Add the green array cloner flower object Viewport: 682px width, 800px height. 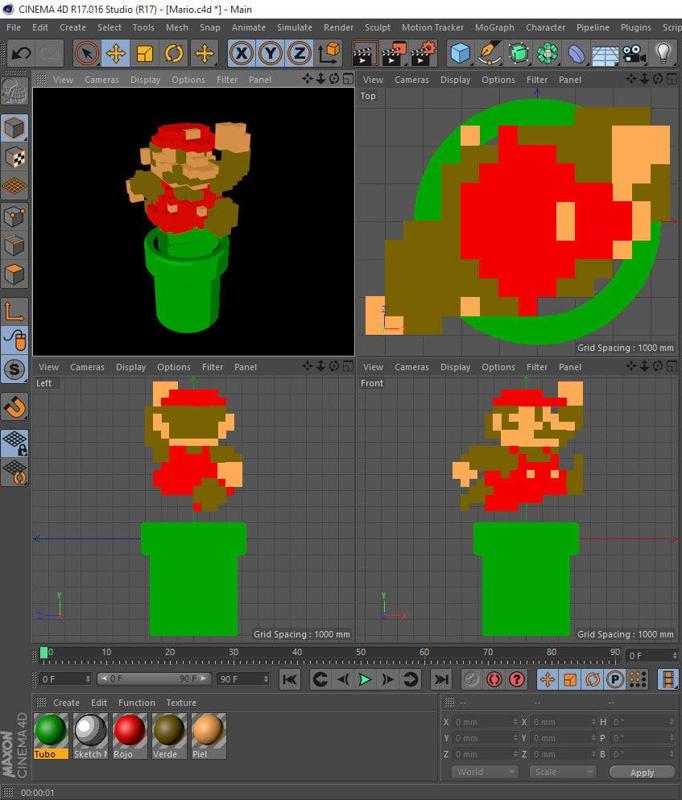[547, 53]
